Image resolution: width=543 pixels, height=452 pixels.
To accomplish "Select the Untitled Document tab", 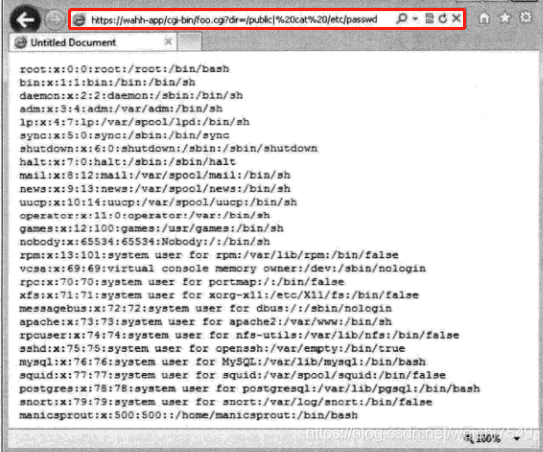I will pyautogui.click(x=94, y=42).
